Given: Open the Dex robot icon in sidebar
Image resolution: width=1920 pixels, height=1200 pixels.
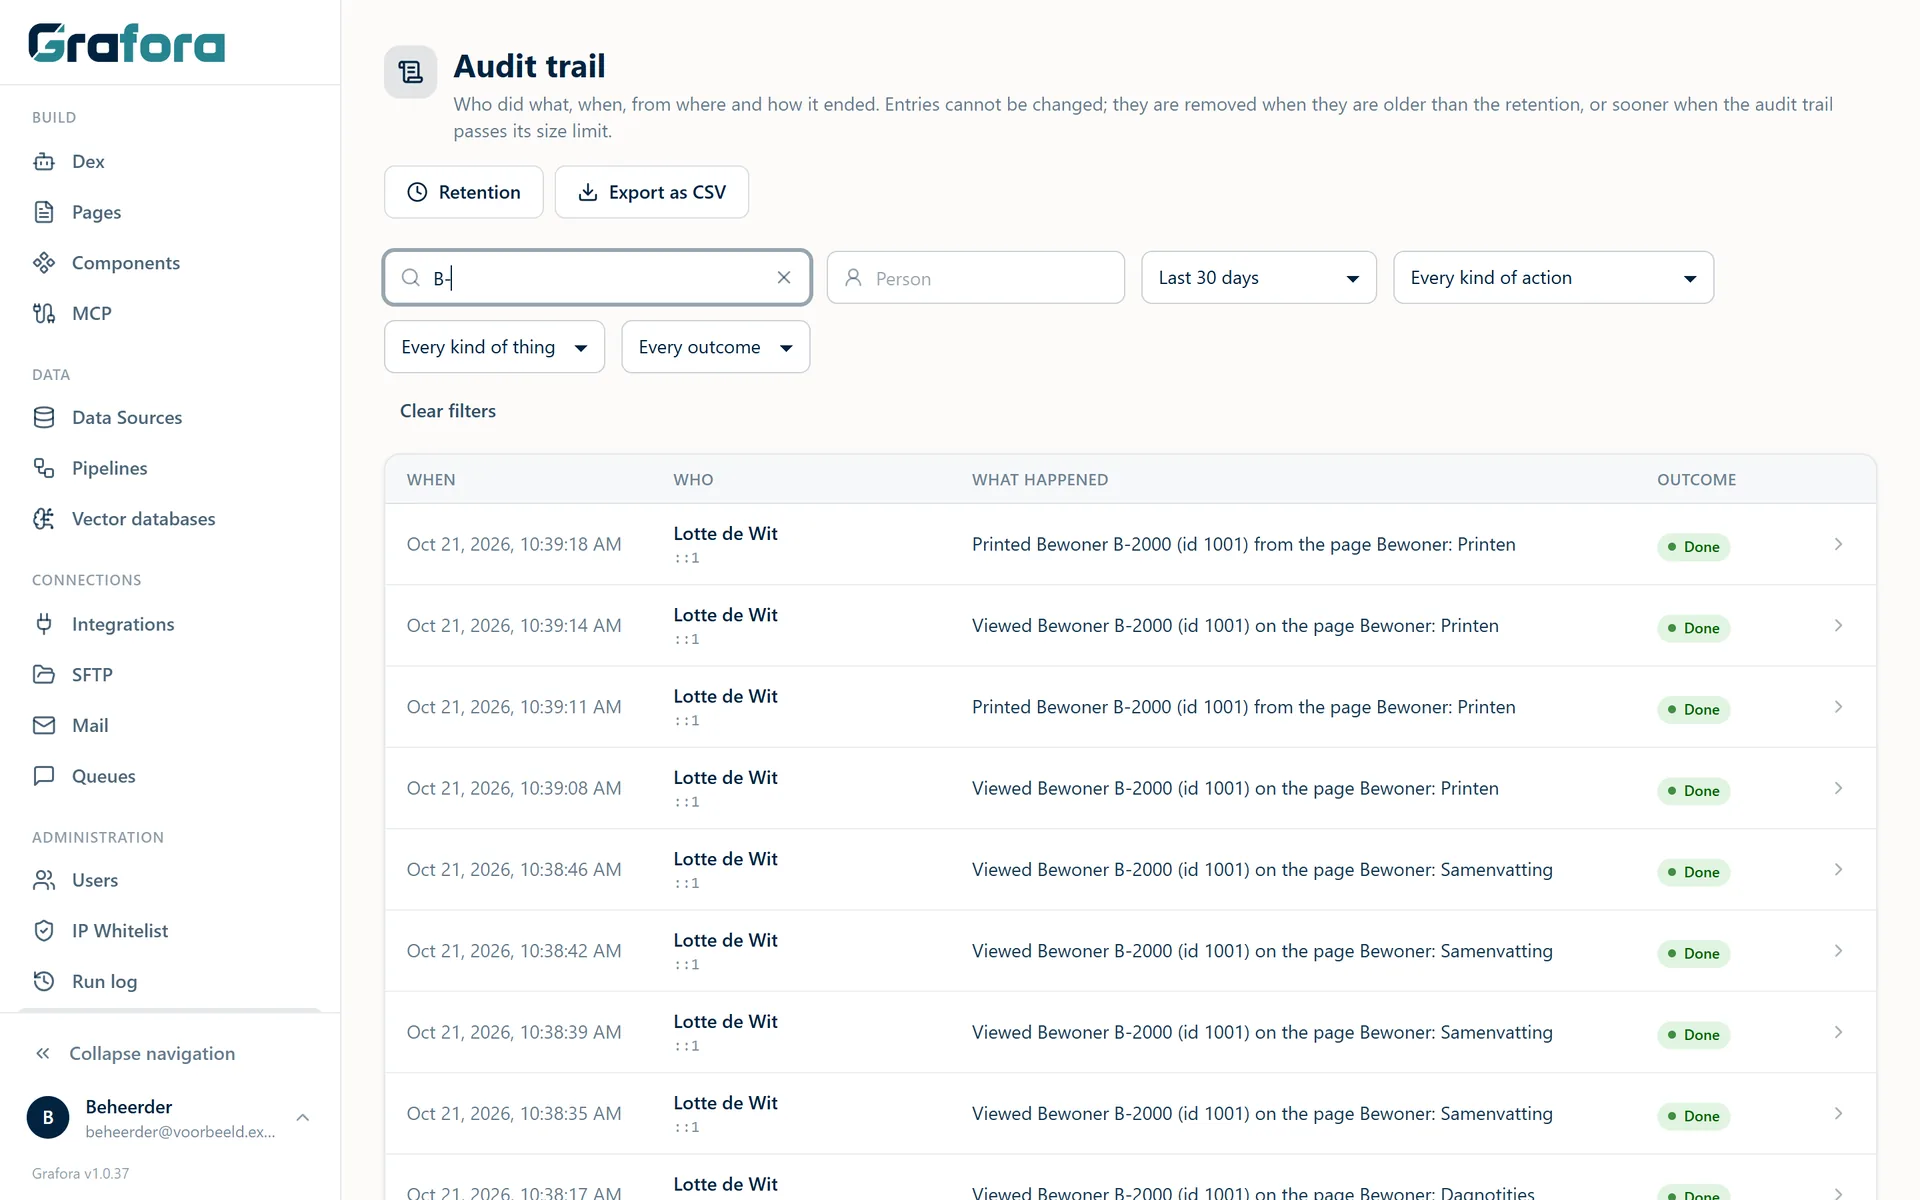Looking at the screenshot, I should pos(44,161).
